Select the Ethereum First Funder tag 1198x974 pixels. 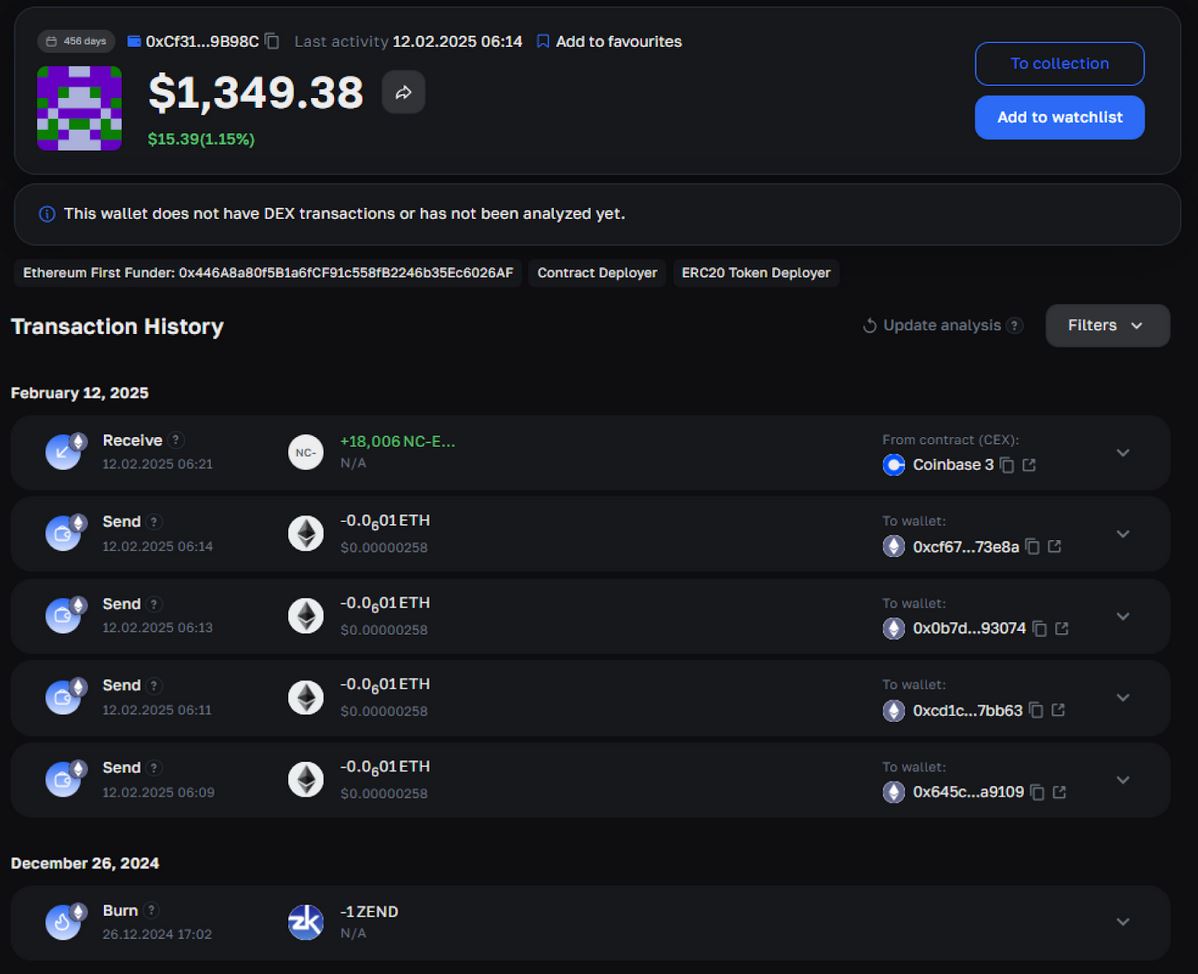click(x=268, y=273)
